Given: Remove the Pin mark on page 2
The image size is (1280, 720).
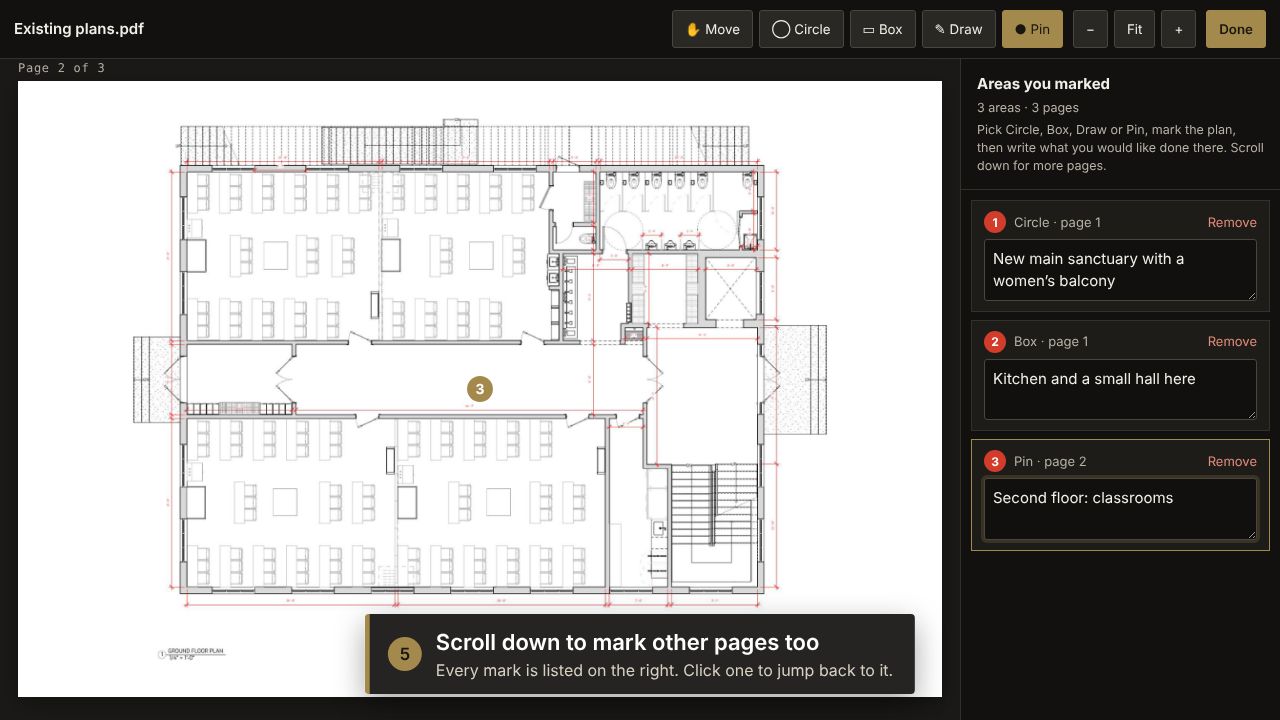Looking at the screenshot, I should click(x=1232, y=461).
